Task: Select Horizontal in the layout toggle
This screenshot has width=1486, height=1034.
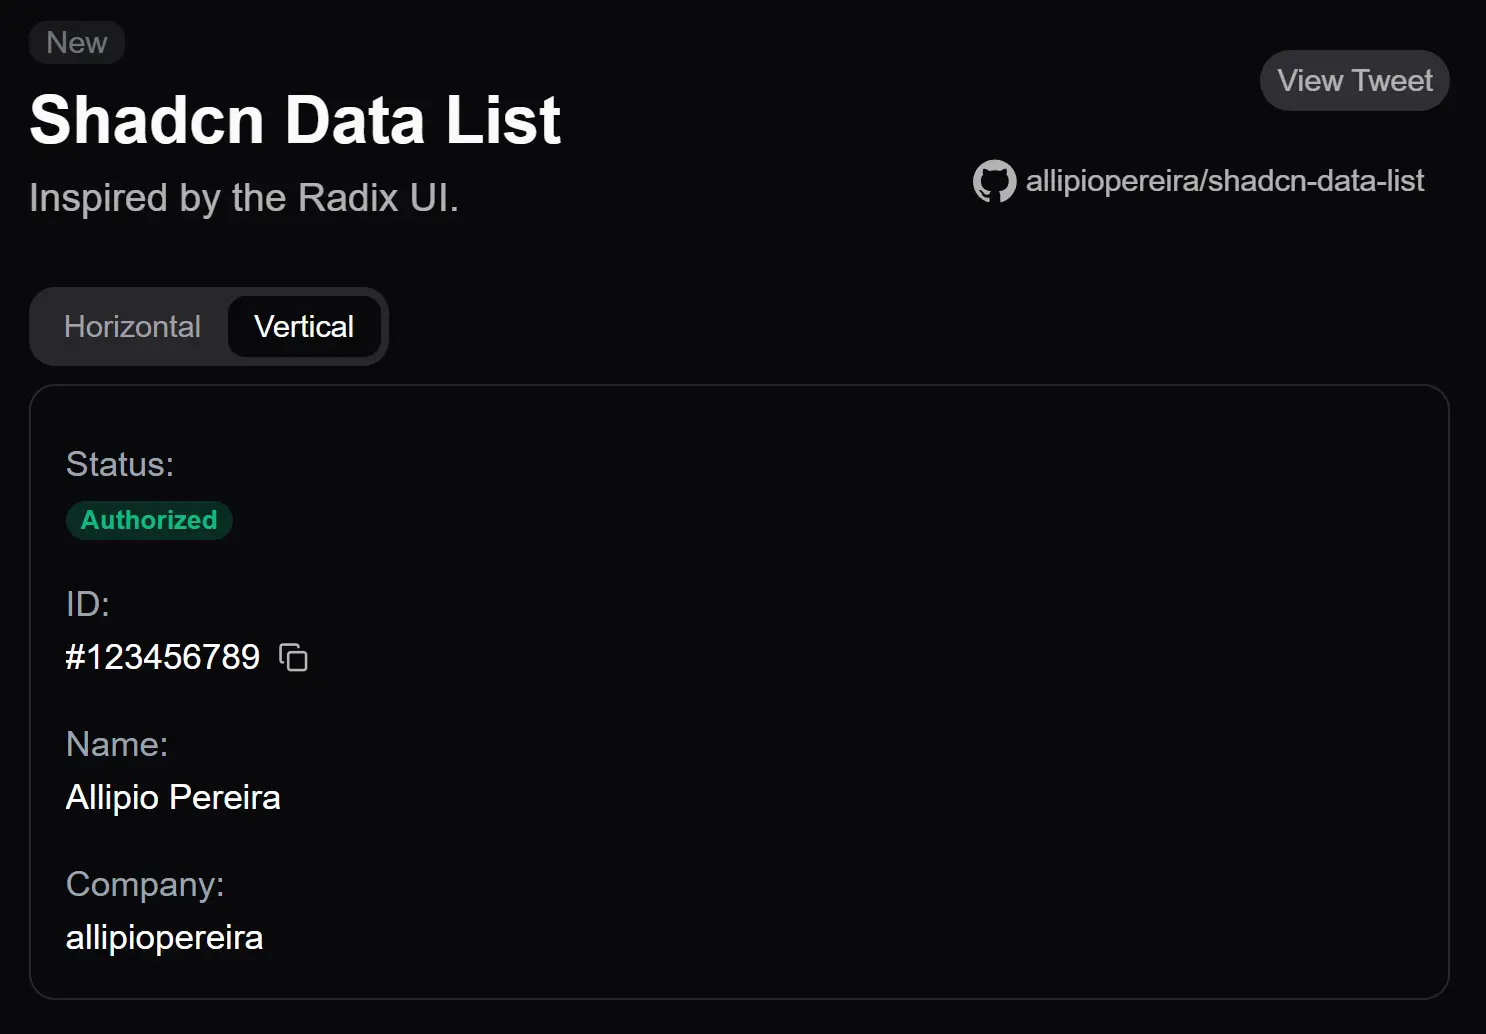Action: [132, 326]
